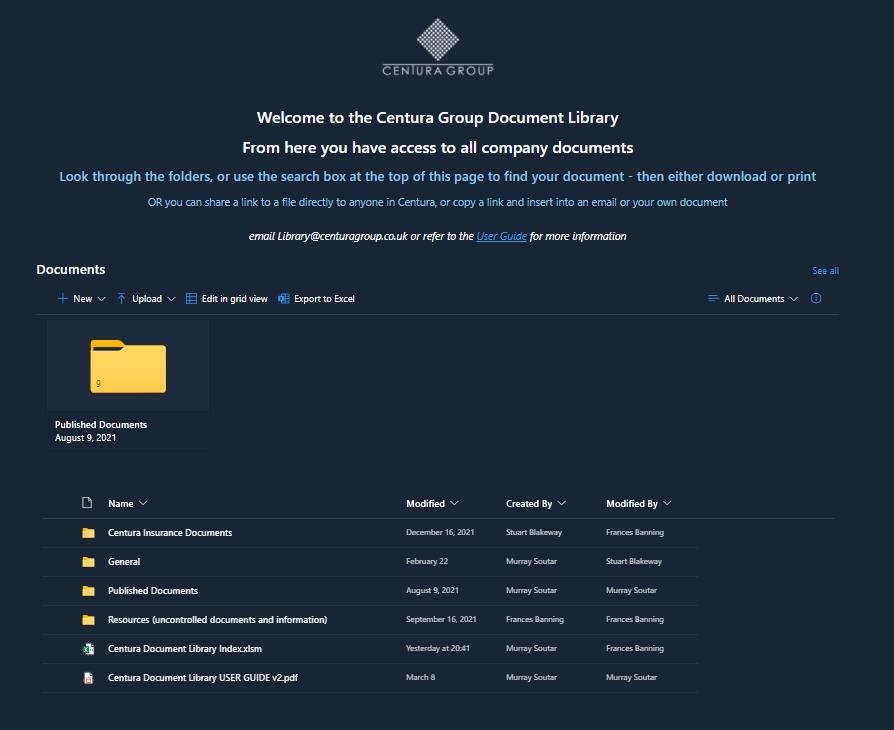This screenshot has height=730, width=894.
Task: Click Stuart Blakeway modifier of General folder
Action: [x=634, y=561]
